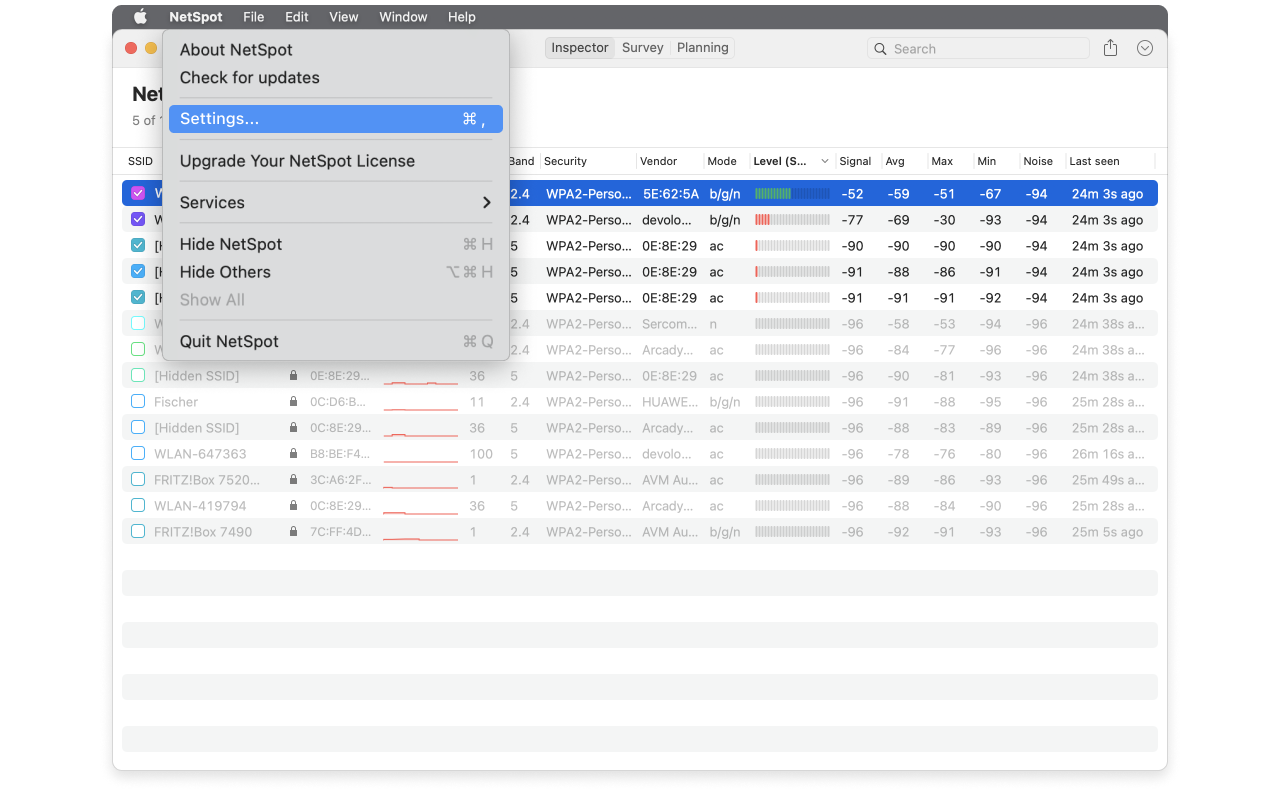Toggle checkbox of Sercomm vendor row
1280x800 pixels.
tap(138, 323)
